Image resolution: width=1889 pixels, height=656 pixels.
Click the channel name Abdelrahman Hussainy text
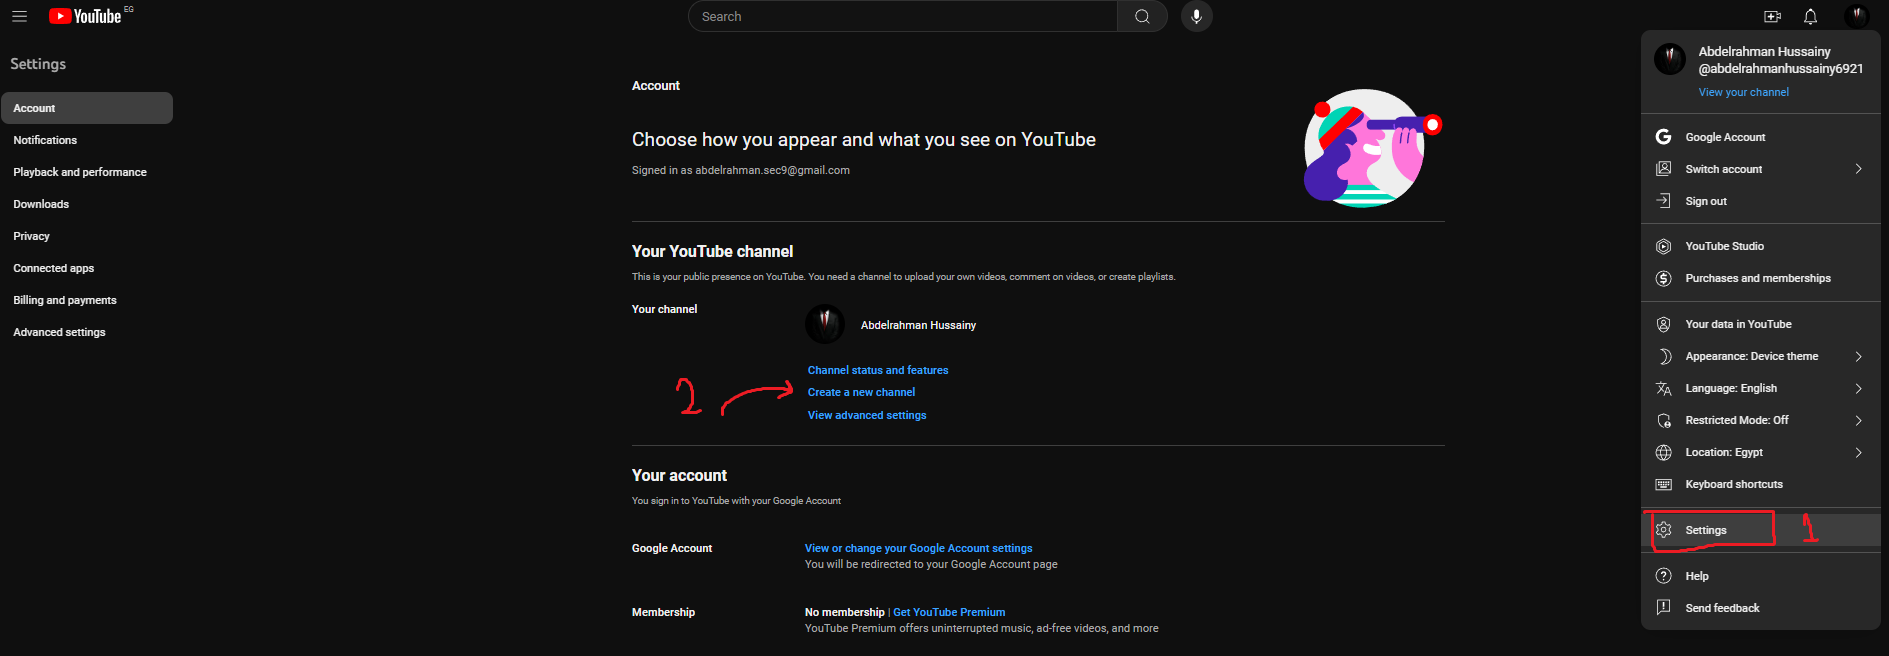point(918,325)
